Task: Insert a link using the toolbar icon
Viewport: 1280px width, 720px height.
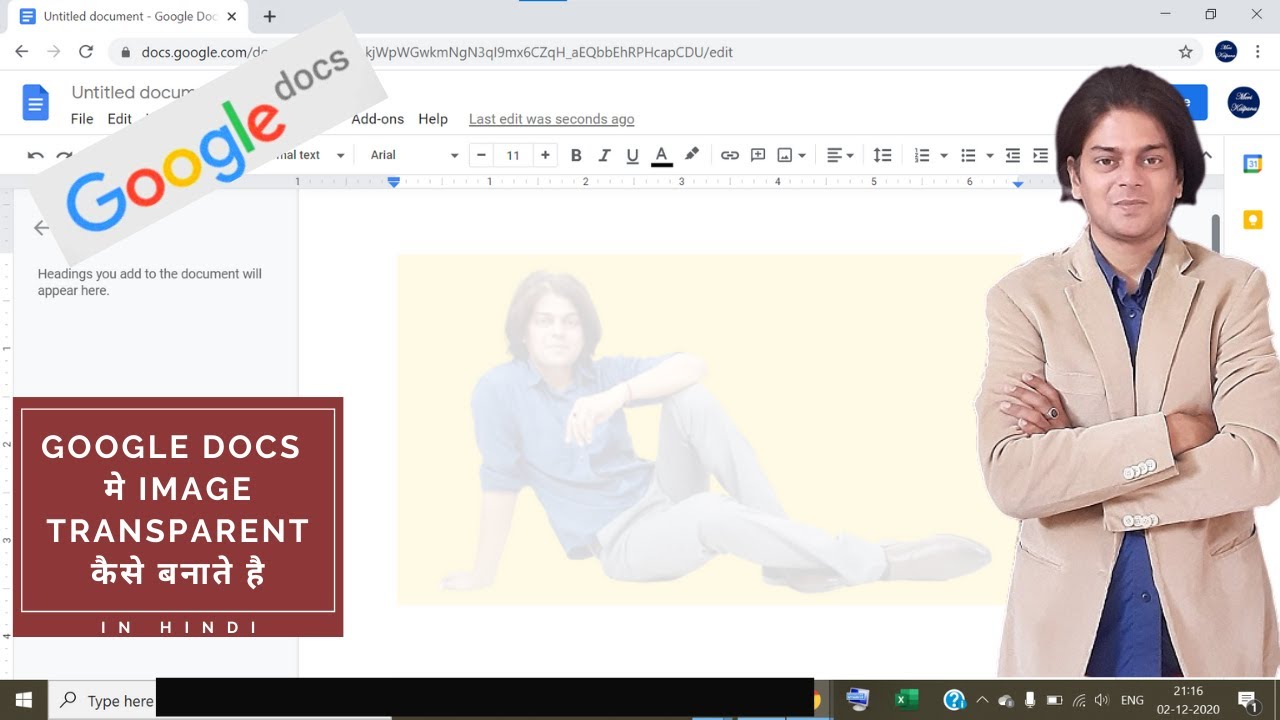Action: click(730, 155)
